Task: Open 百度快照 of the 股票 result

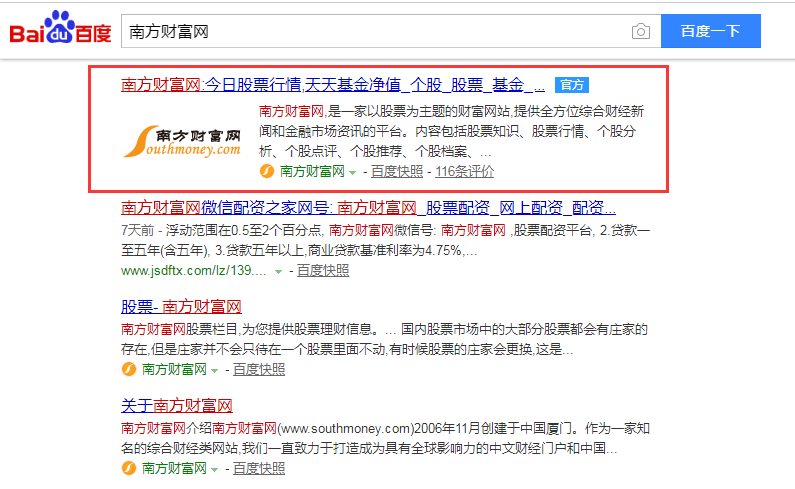Action: (x=259, y=369)
